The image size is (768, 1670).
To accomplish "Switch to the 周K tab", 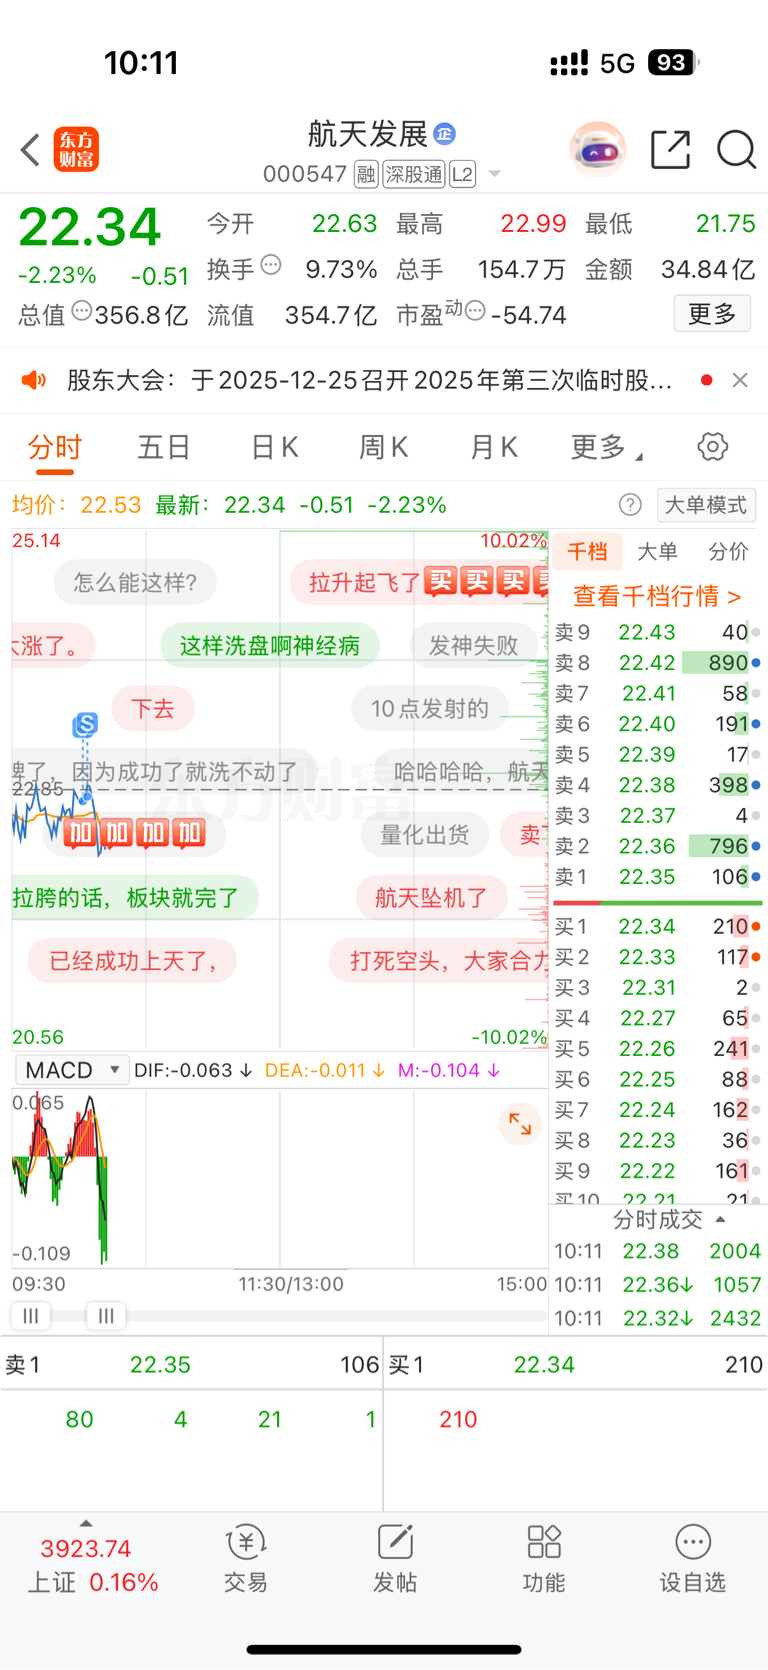I will click(x=384, y=447).
